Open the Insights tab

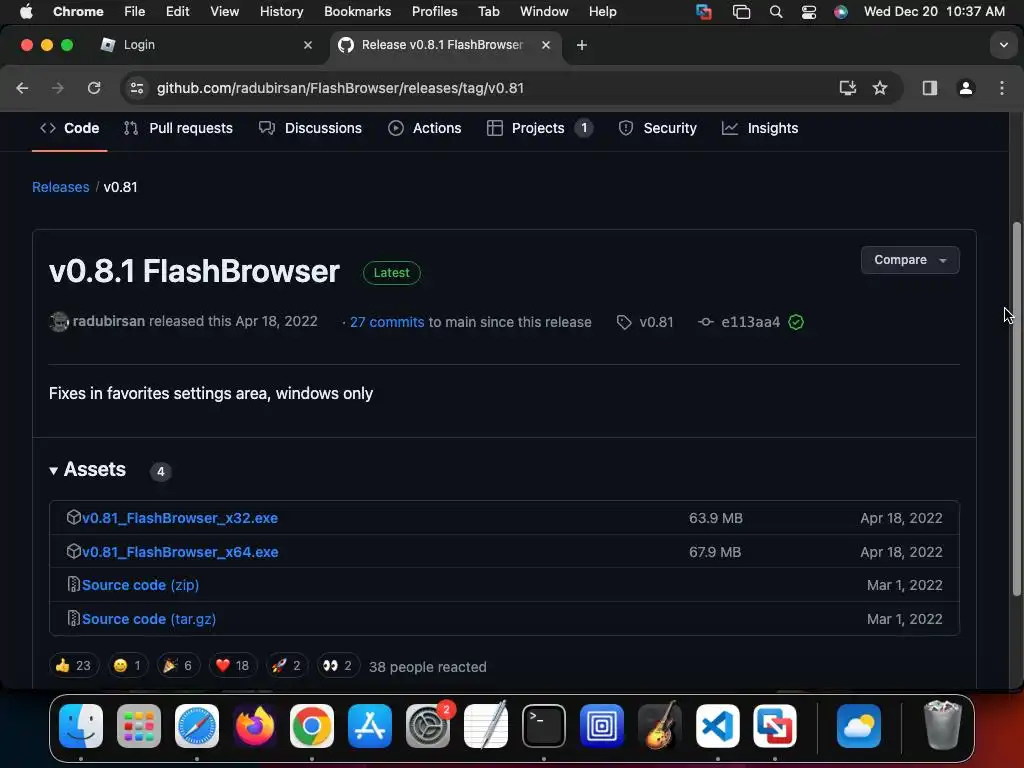[x=760, y=128]
